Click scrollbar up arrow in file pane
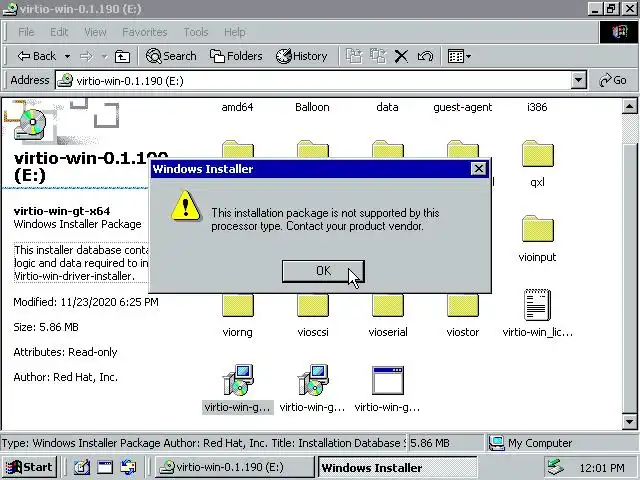 coord(629,107)
